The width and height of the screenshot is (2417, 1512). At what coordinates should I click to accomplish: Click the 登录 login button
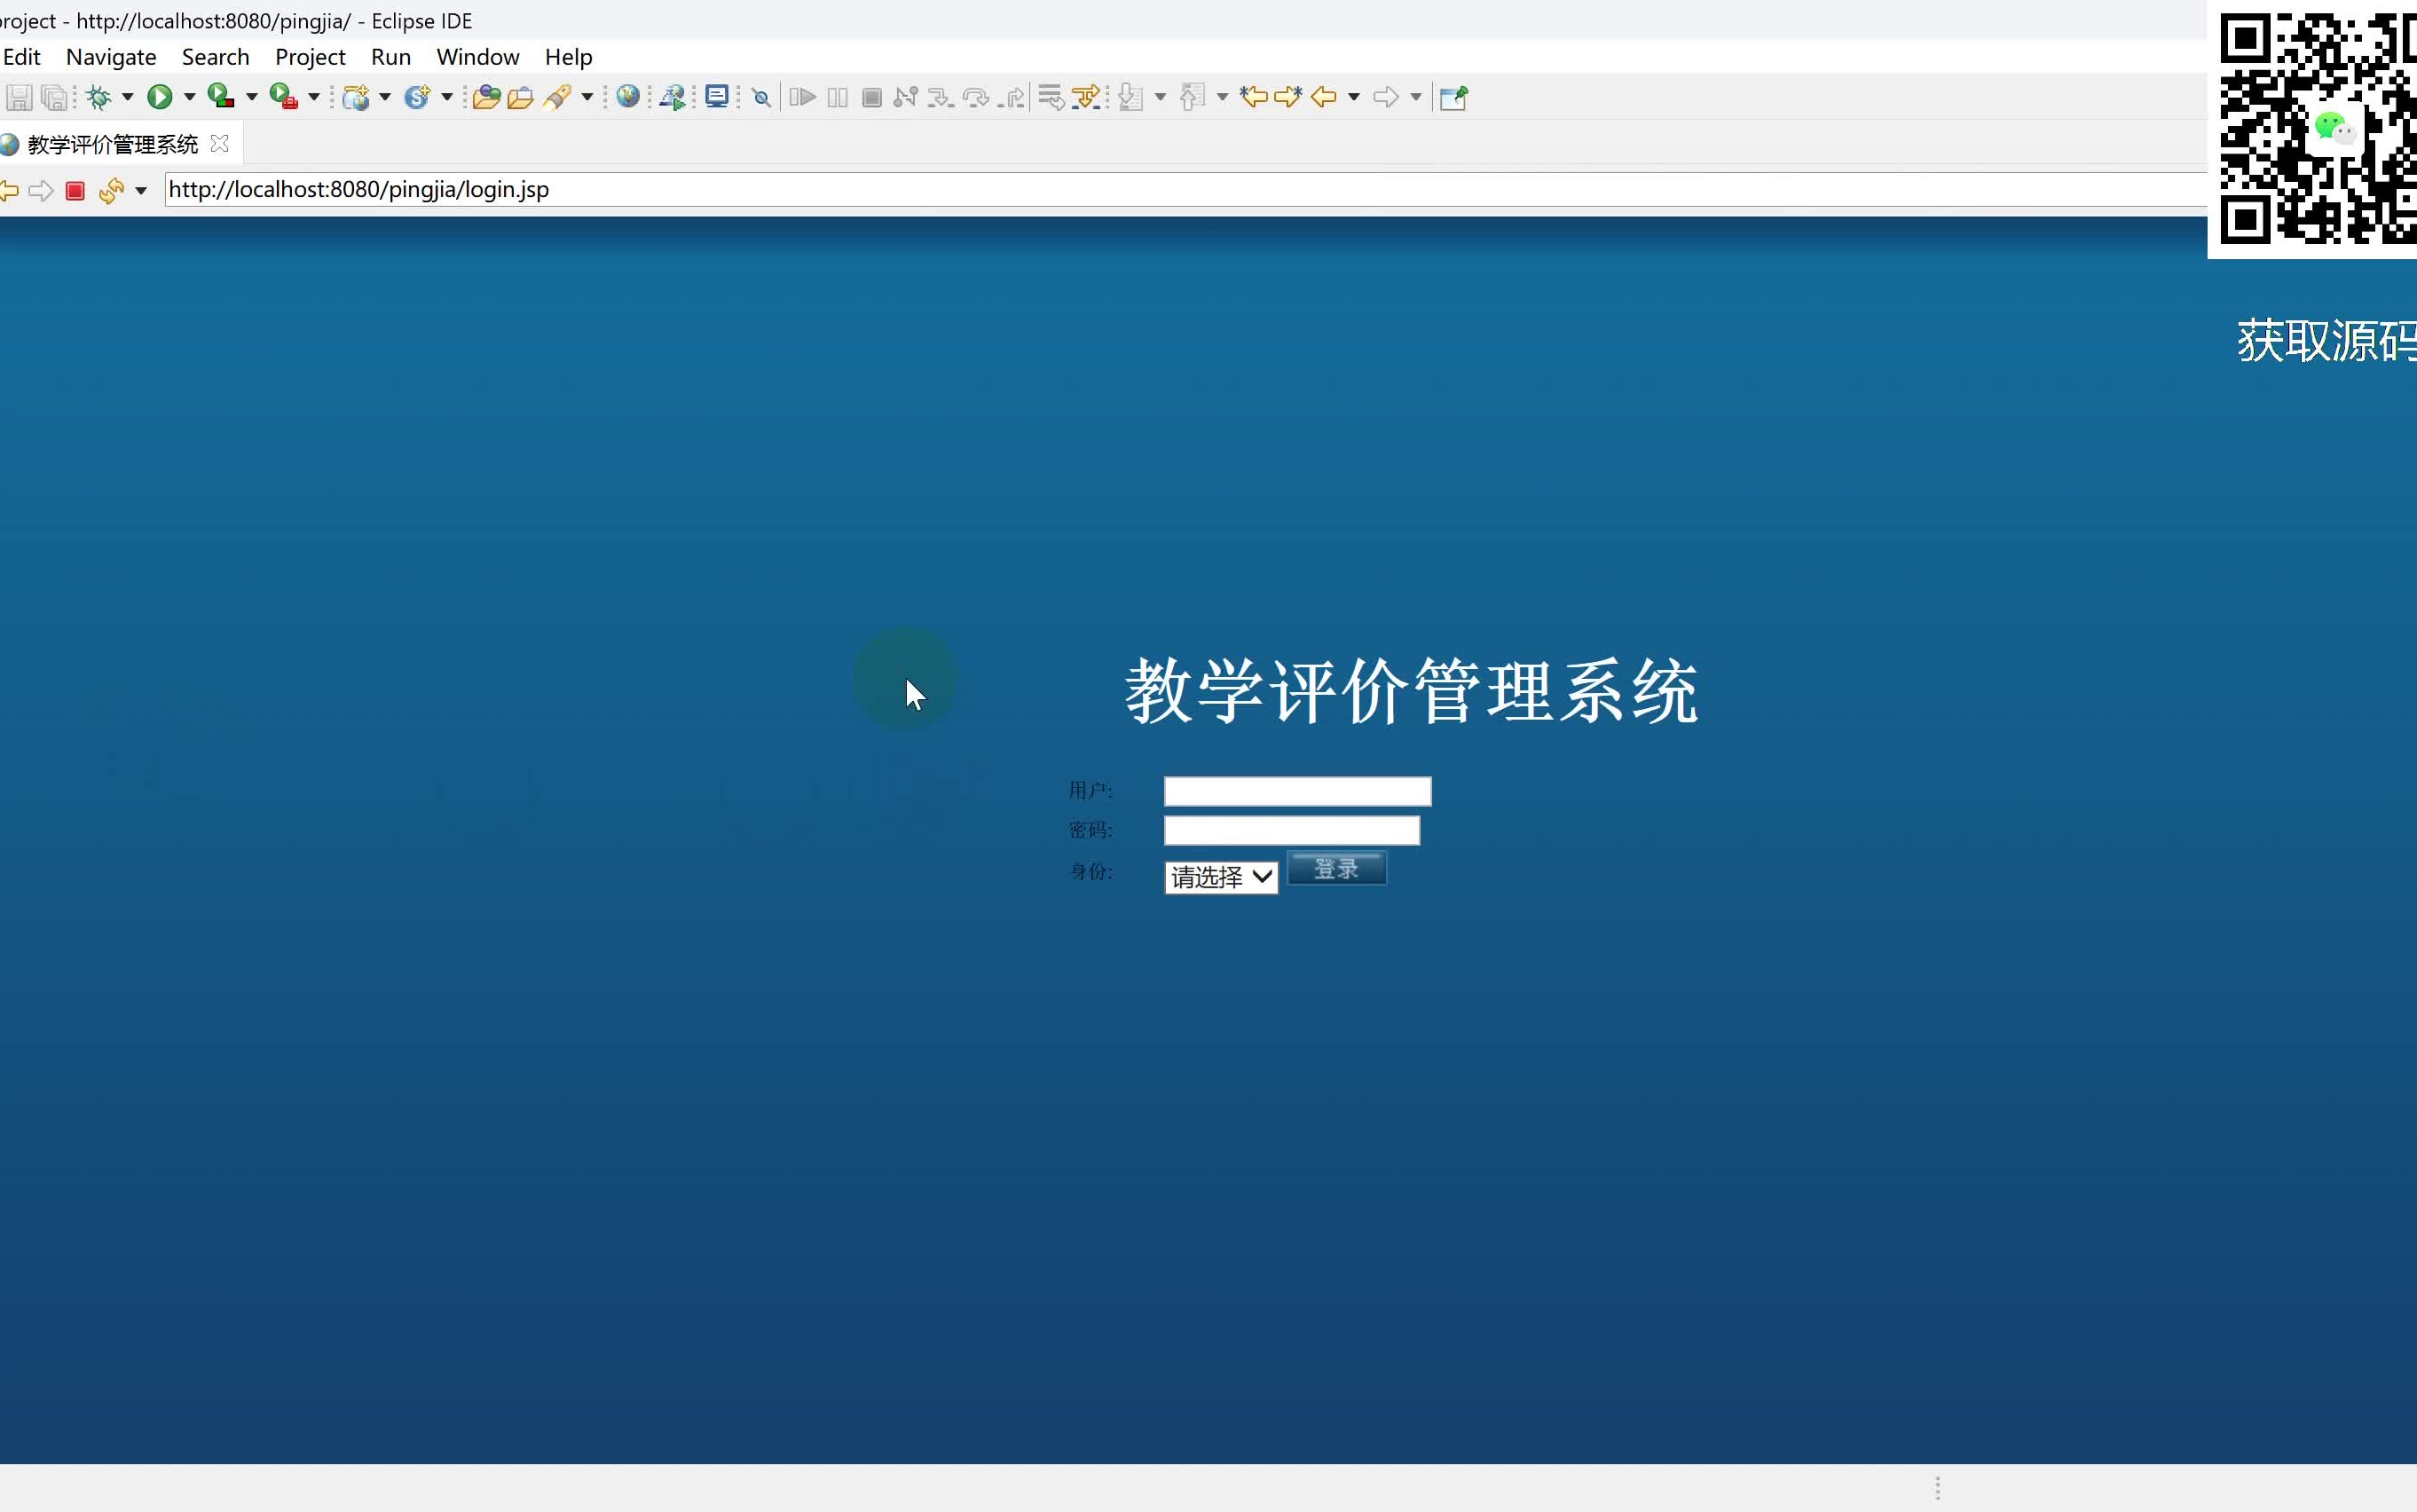pos(1336,868)
